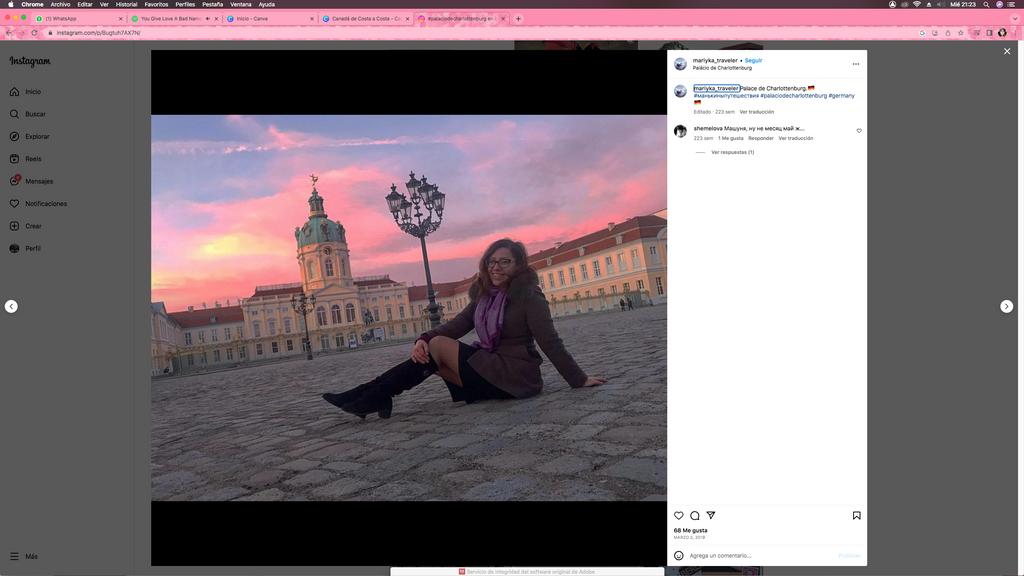Open post options three-dots menu
The width and height of the screenshot is (1024, 576).
[856, 64]
